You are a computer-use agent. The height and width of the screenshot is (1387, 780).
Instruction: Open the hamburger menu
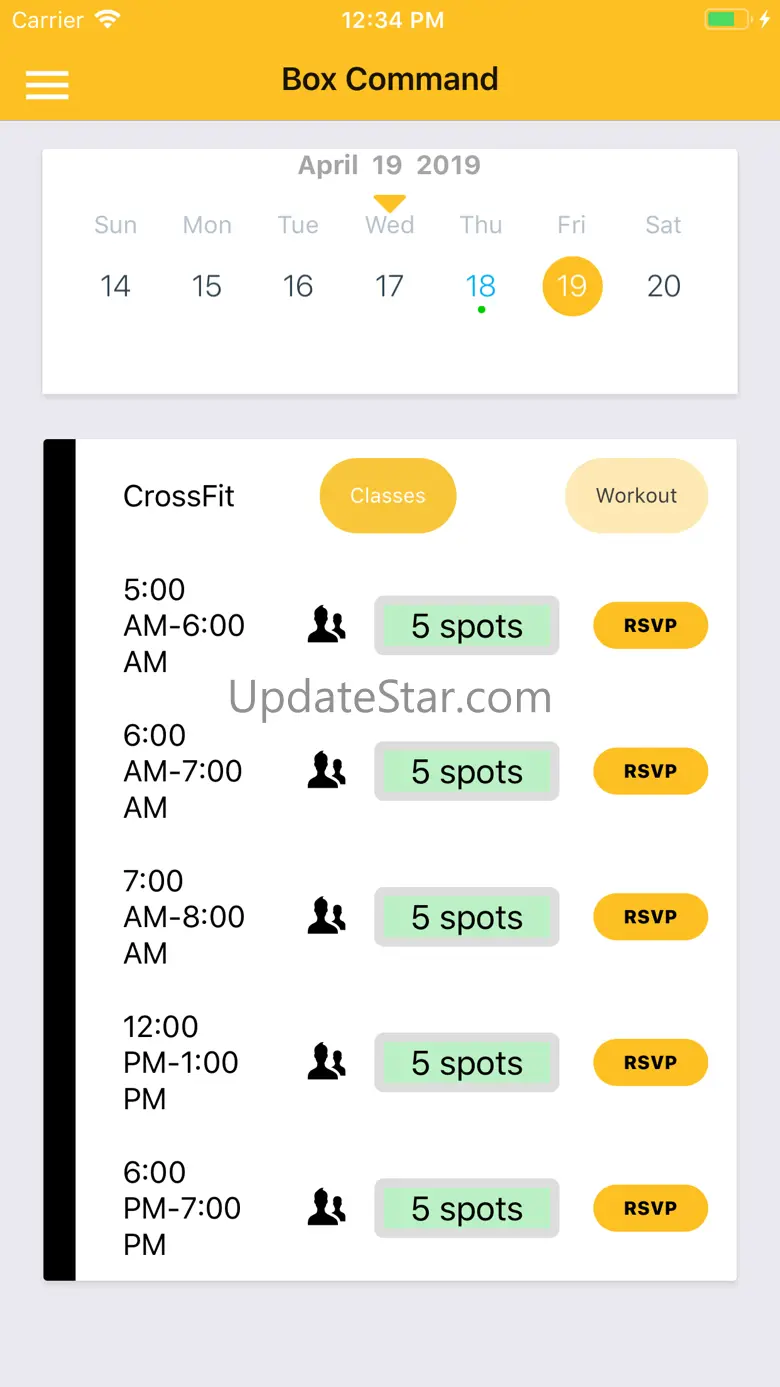coord(47,85)
